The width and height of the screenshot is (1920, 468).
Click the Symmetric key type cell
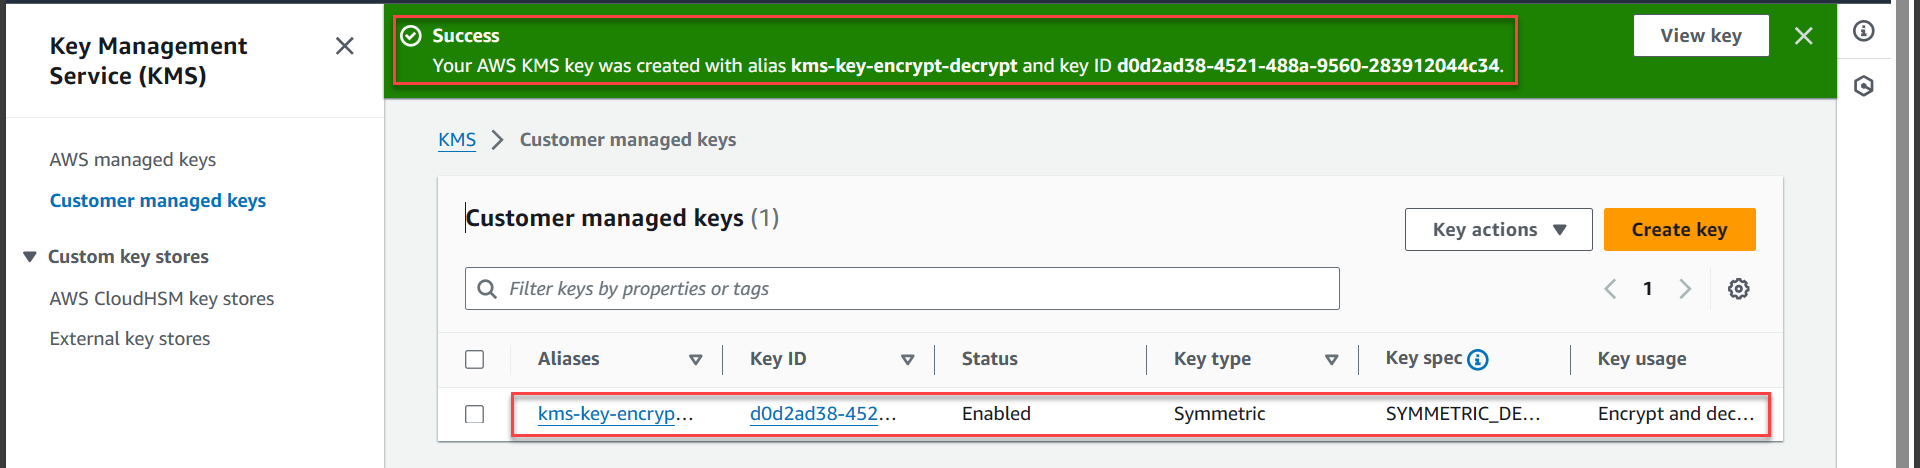[x=1220, y=414]
